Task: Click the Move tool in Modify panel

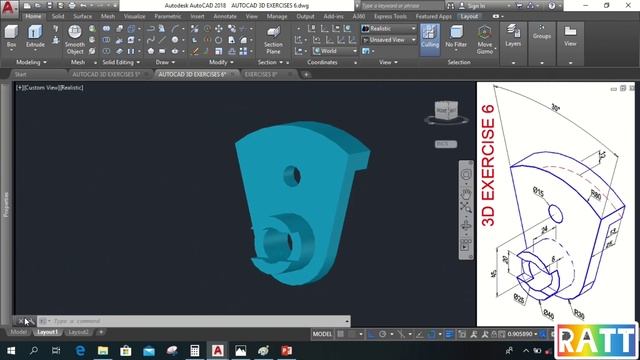Action: 219,29
